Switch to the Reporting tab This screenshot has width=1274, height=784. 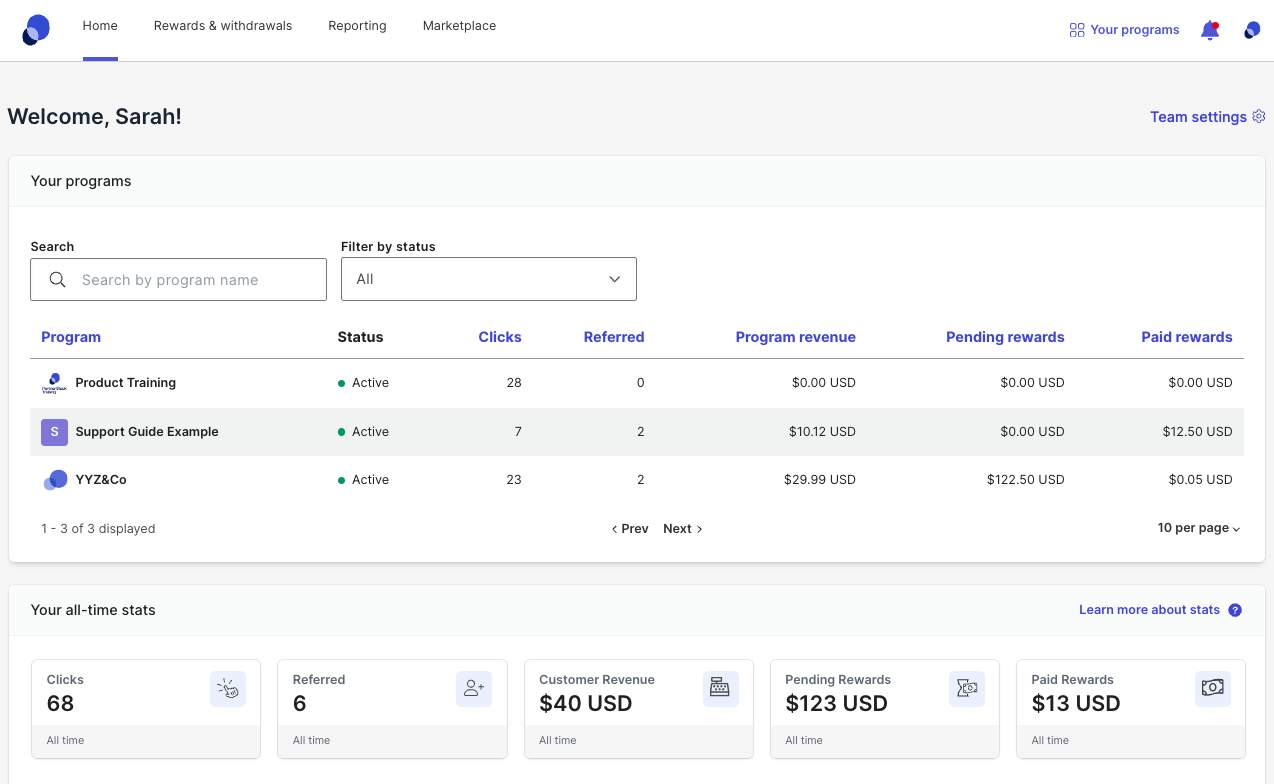(x=357, y=26)
